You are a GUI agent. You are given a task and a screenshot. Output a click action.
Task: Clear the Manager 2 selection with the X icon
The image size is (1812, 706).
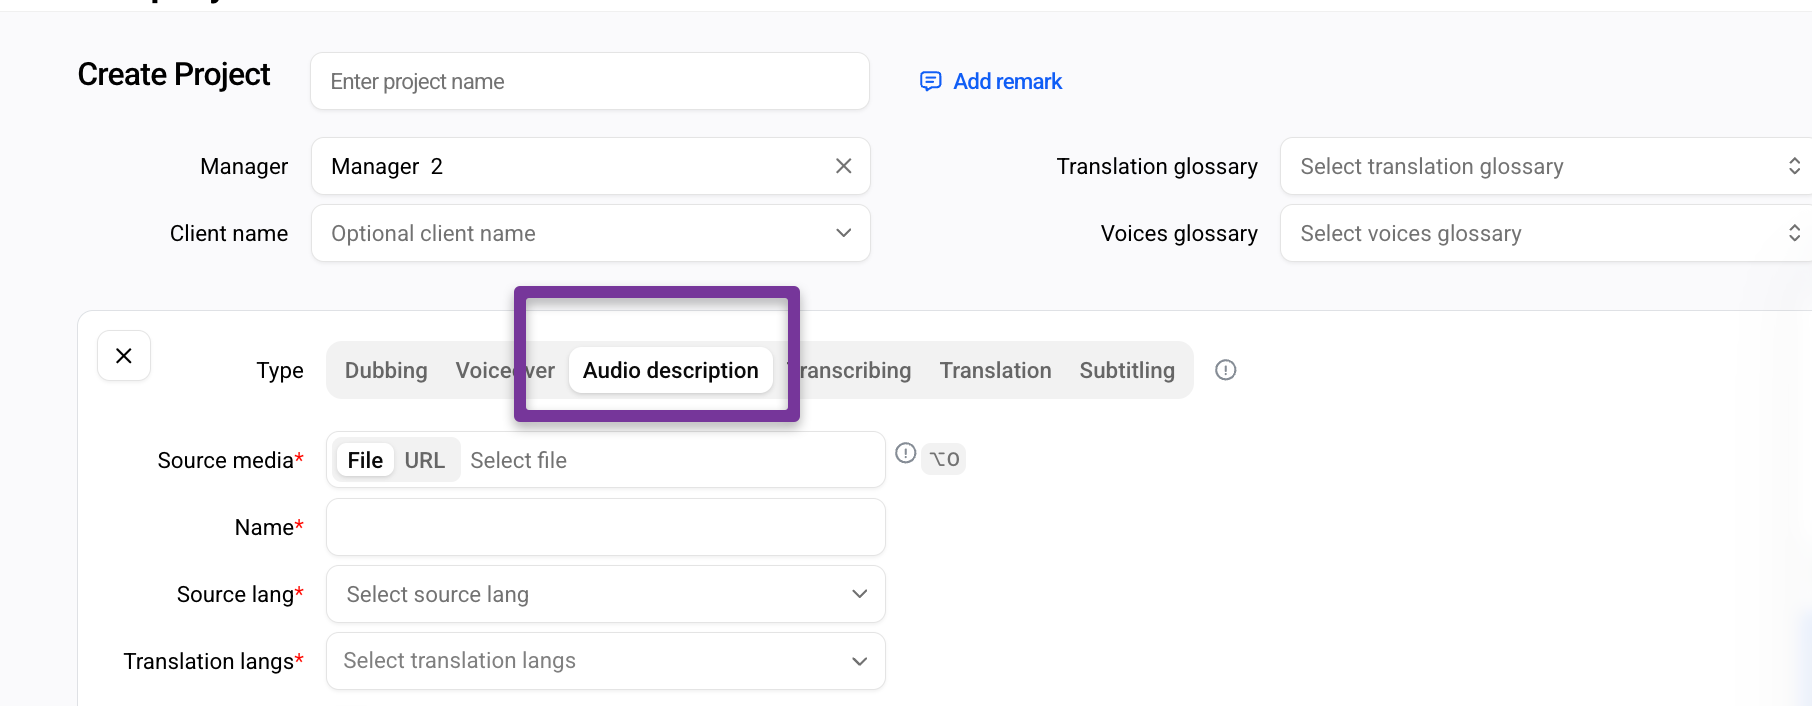point(843,166)
